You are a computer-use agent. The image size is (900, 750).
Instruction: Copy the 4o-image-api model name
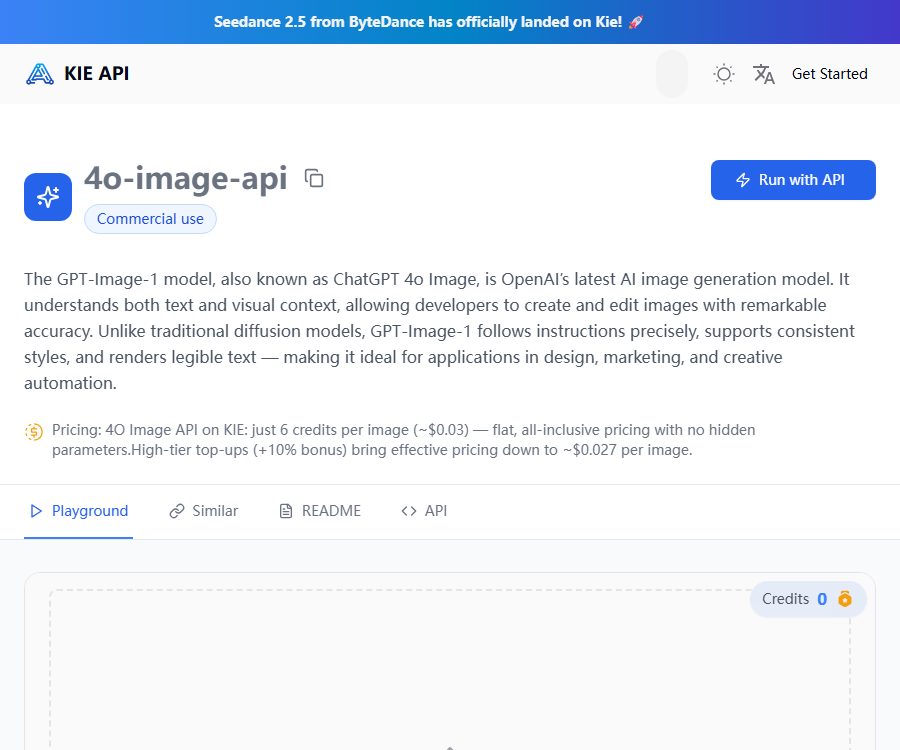tap(314, 178)
